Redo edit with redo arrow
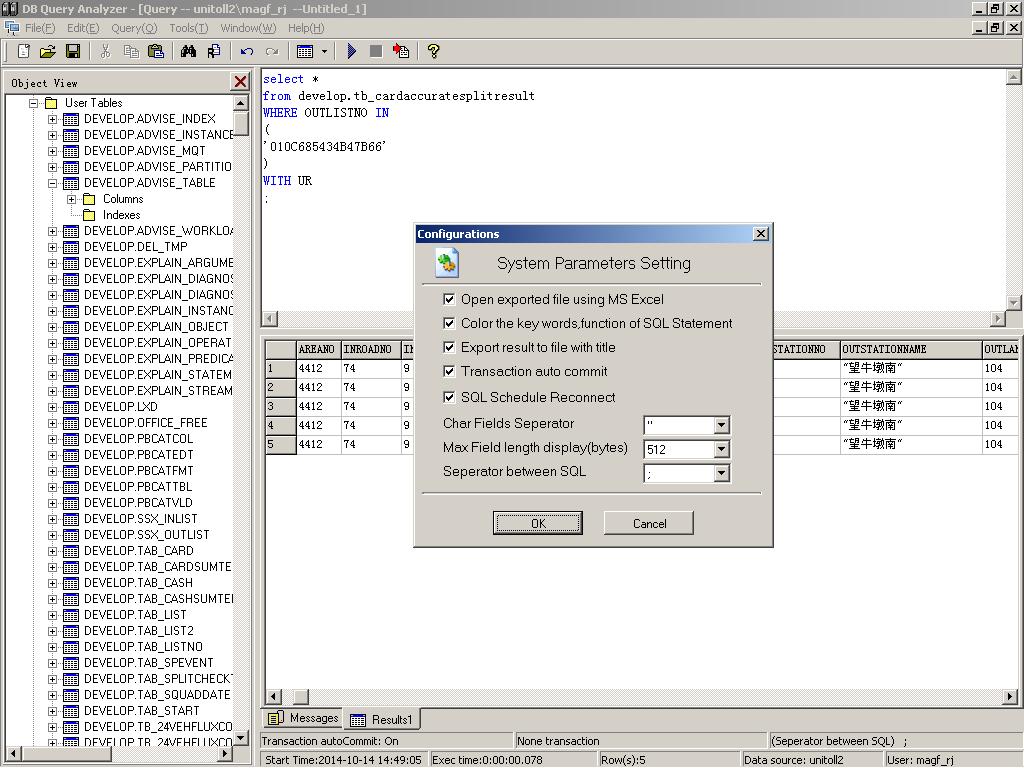 (x=272, y=51)
